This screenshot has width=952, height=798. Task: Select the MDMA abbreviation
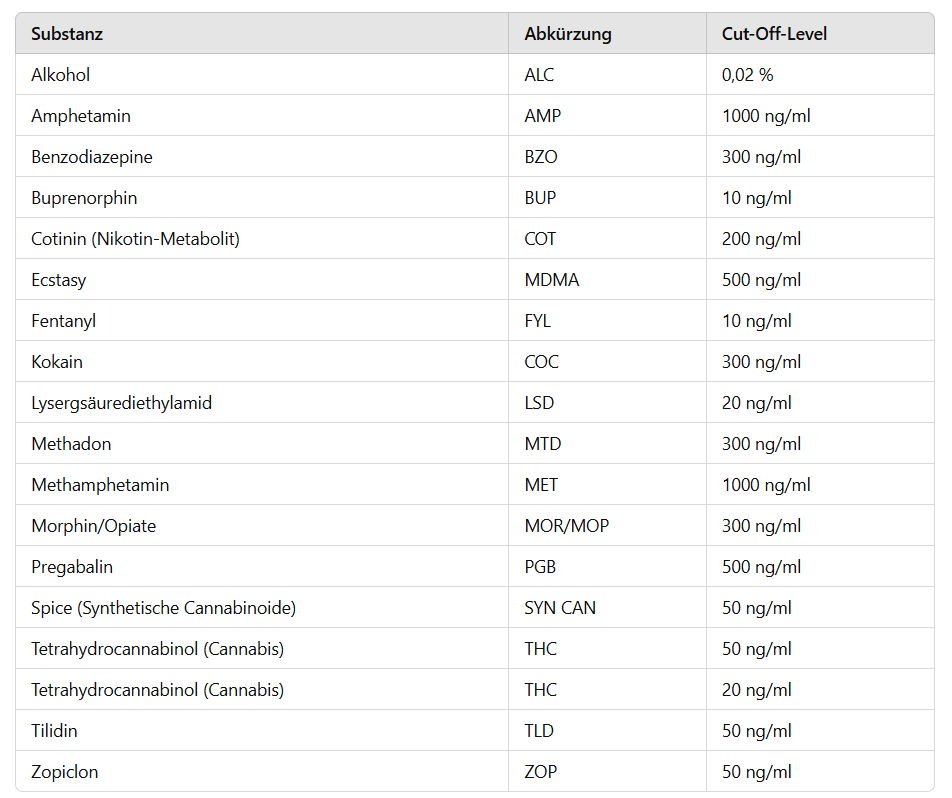tap(551, 280)
